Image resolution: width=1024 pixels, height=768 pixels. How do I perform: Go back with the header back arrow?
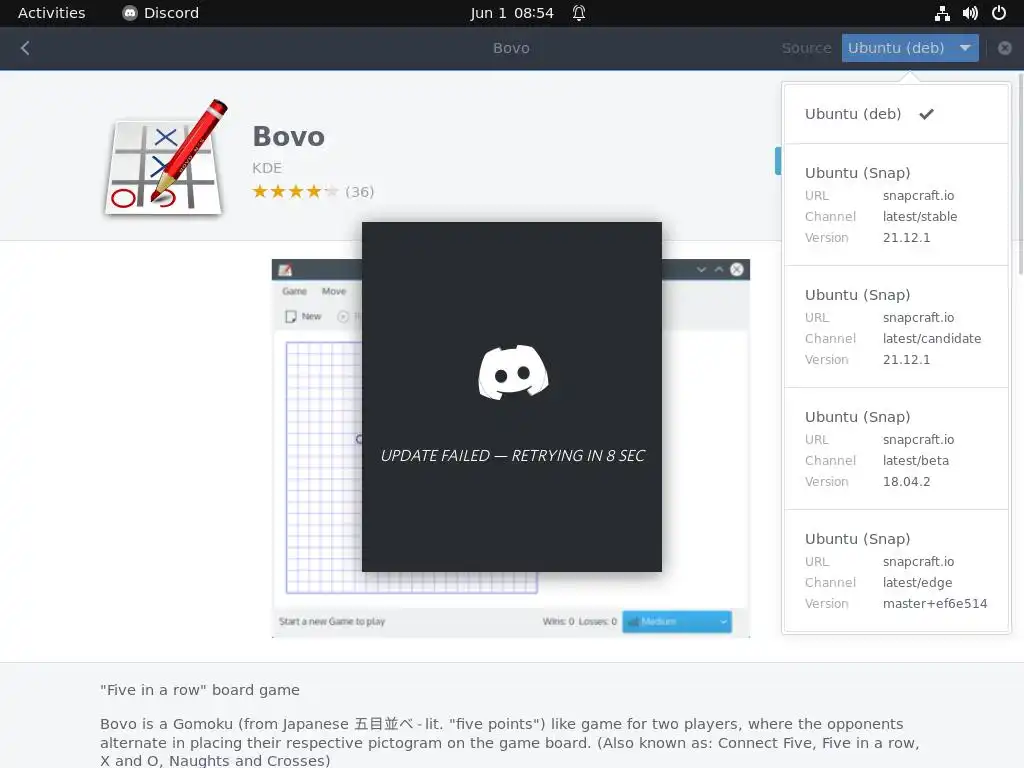pos(25,48)
